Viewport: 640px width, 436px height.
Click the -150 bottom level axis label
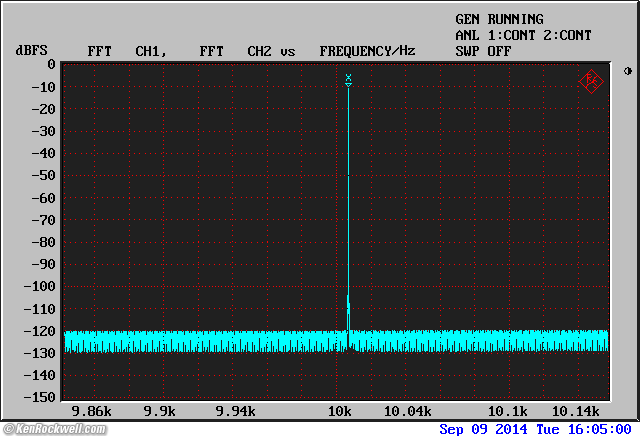point(40,397)
